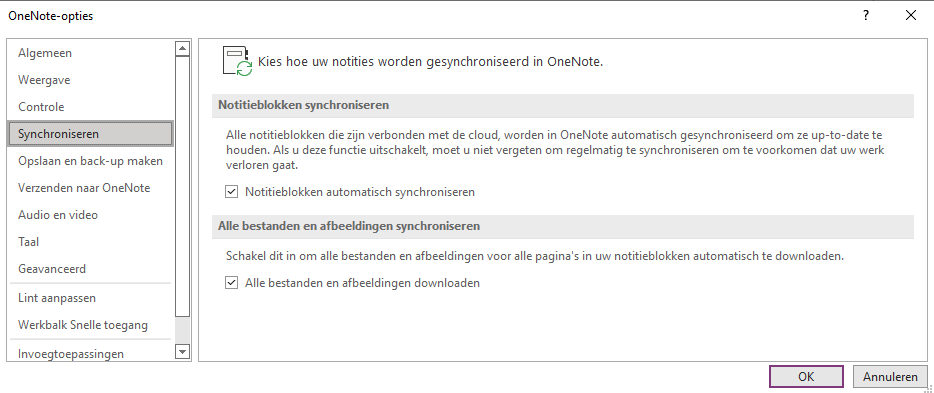Click the sidebar scroll down arrow
Screen dimensions: 934x393
pos(182,352)
